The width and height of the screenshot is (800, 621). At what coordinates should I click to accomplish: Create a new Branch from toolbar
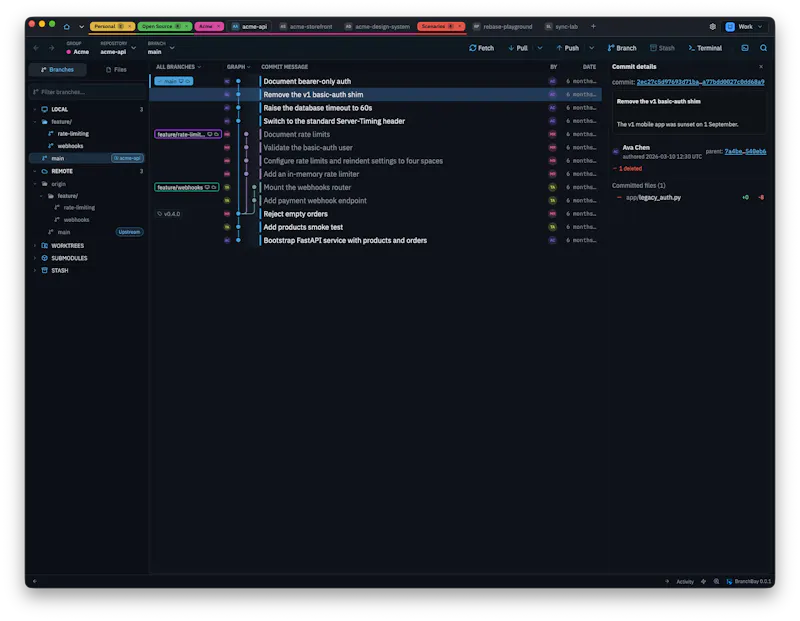click(x=621, y=48)
